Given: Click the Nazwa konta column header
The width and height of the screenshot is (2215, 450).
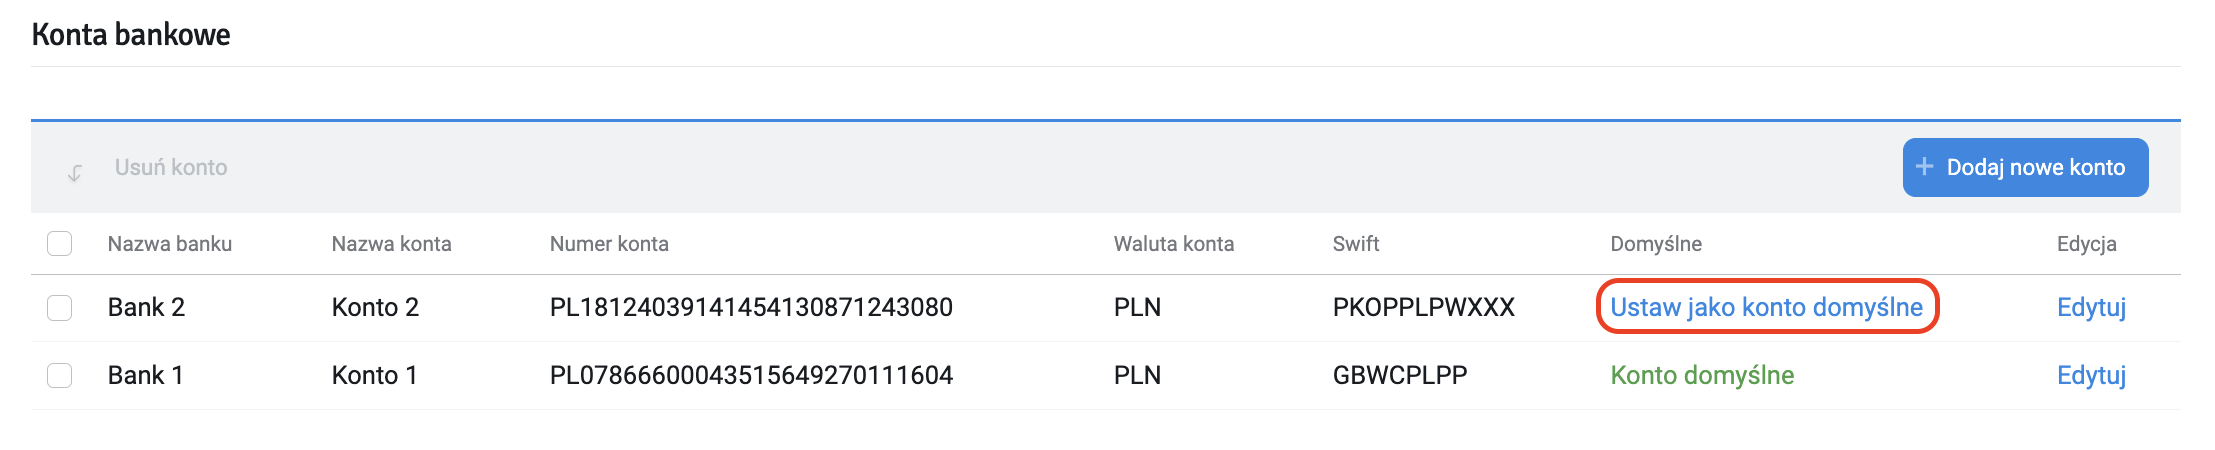Looking at the screenshot, I should pyautogui.click(x=391, y=244).
